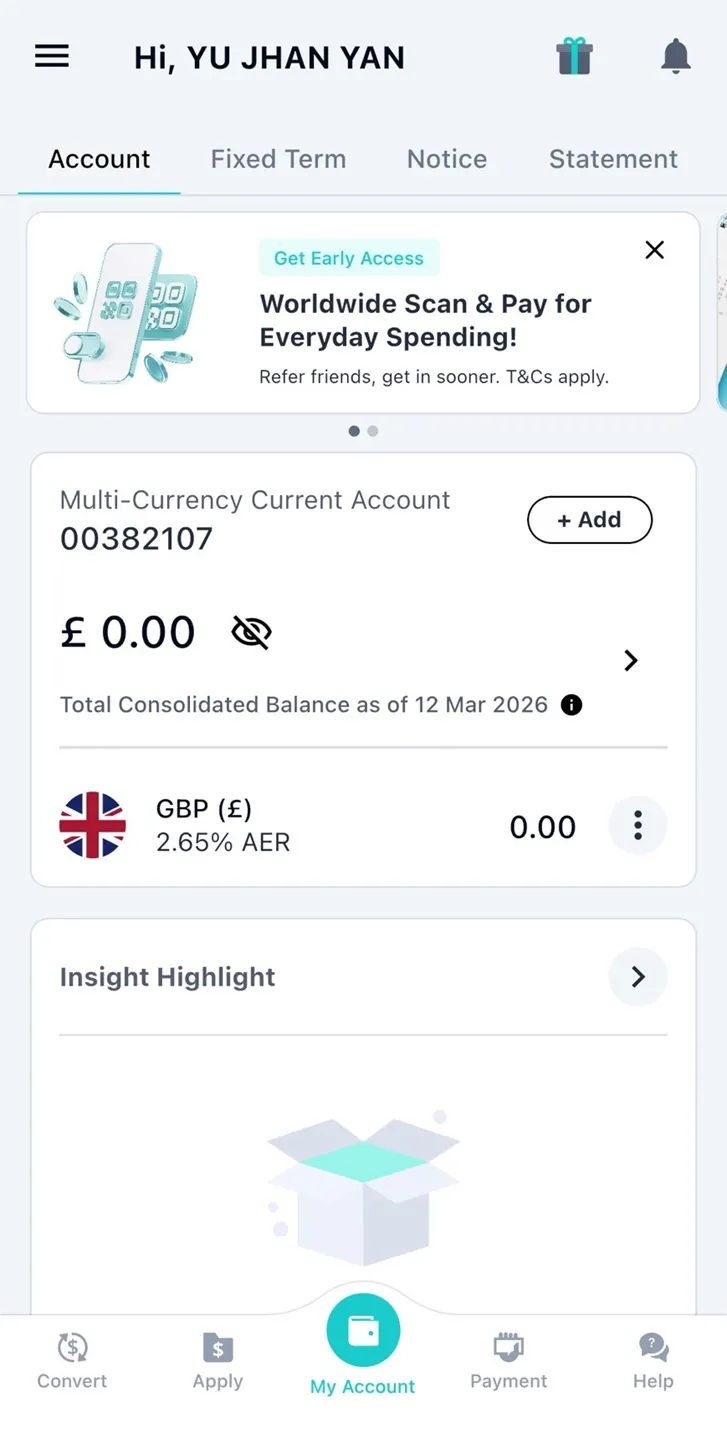Dismiss the Scan & Pay banner

click(x=655, y=250)
